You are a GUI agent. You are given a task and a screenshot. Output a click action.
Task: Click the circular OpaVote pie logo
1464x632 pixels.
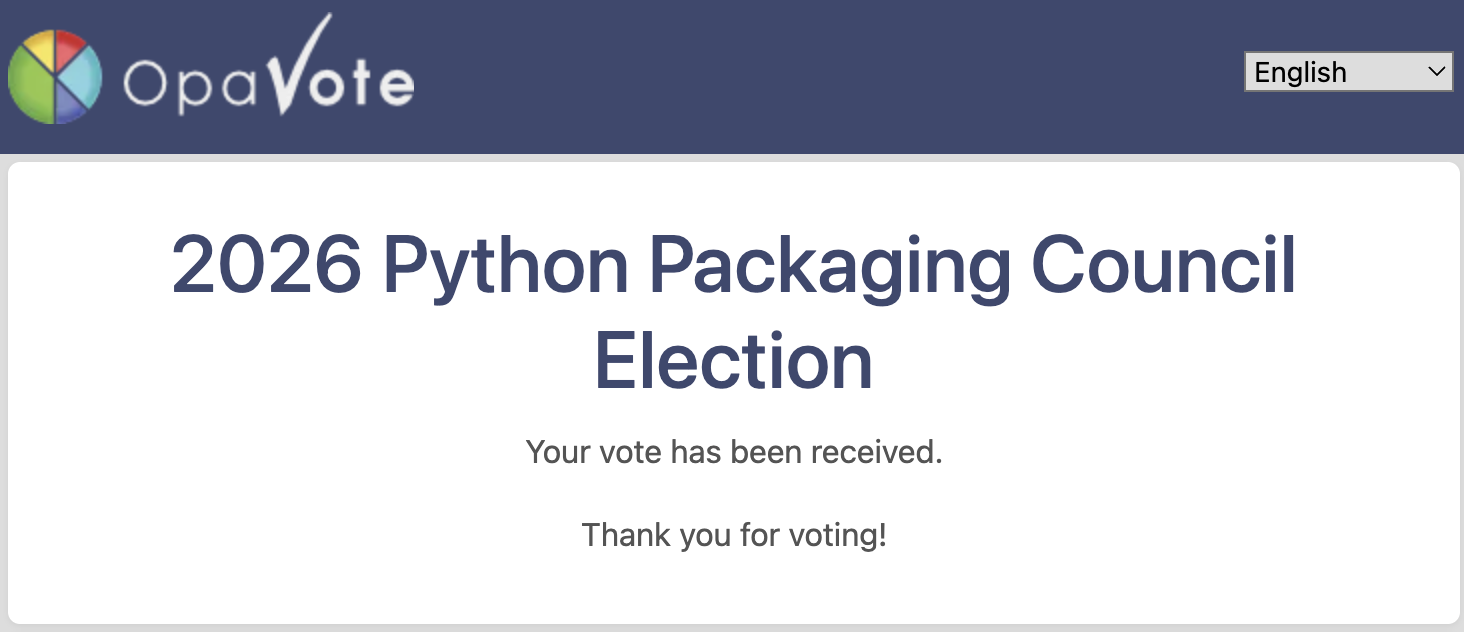pos(54,77)
